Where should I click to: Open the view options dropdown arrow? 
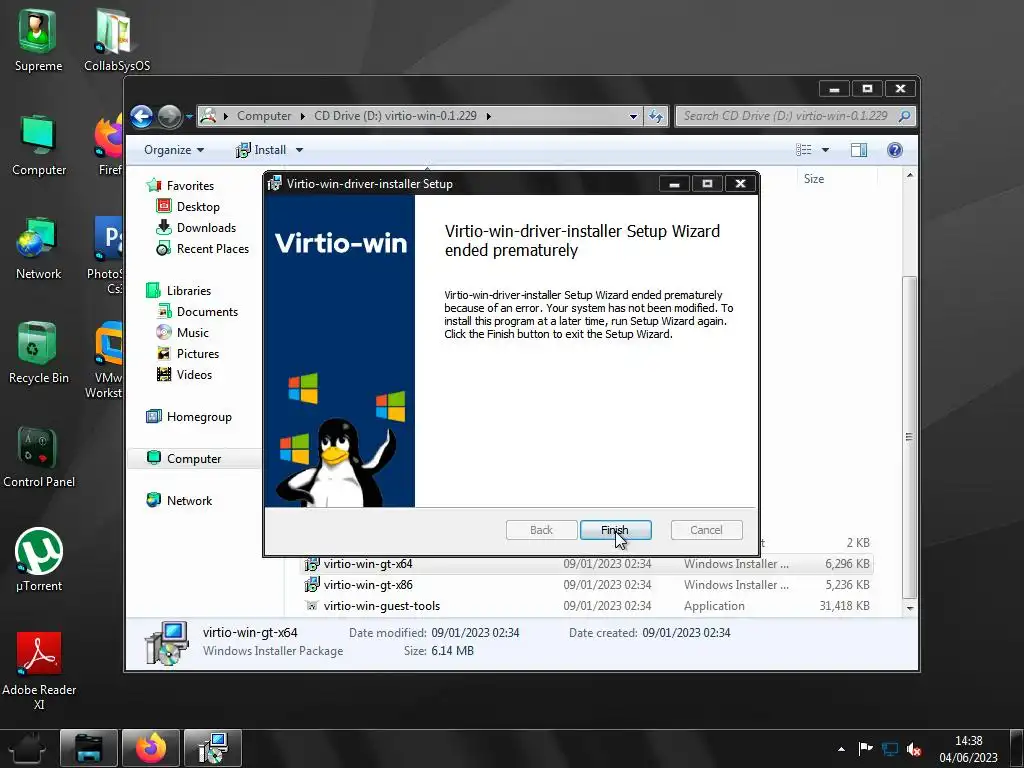click(825, 150)
